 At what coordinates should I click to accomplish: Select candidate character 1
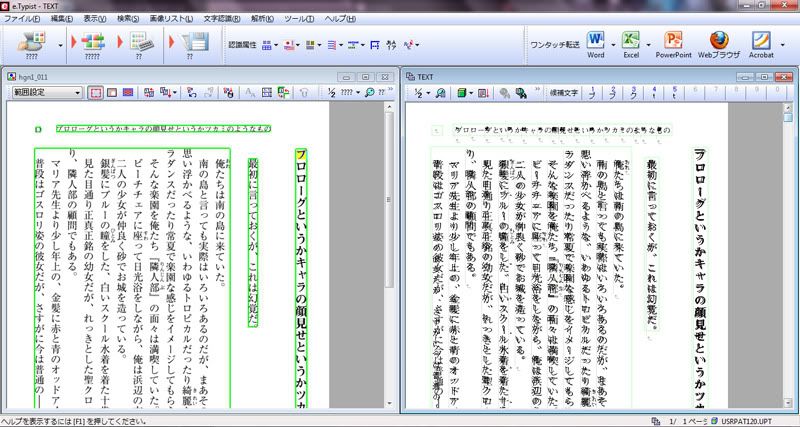(x=593, y=93)
